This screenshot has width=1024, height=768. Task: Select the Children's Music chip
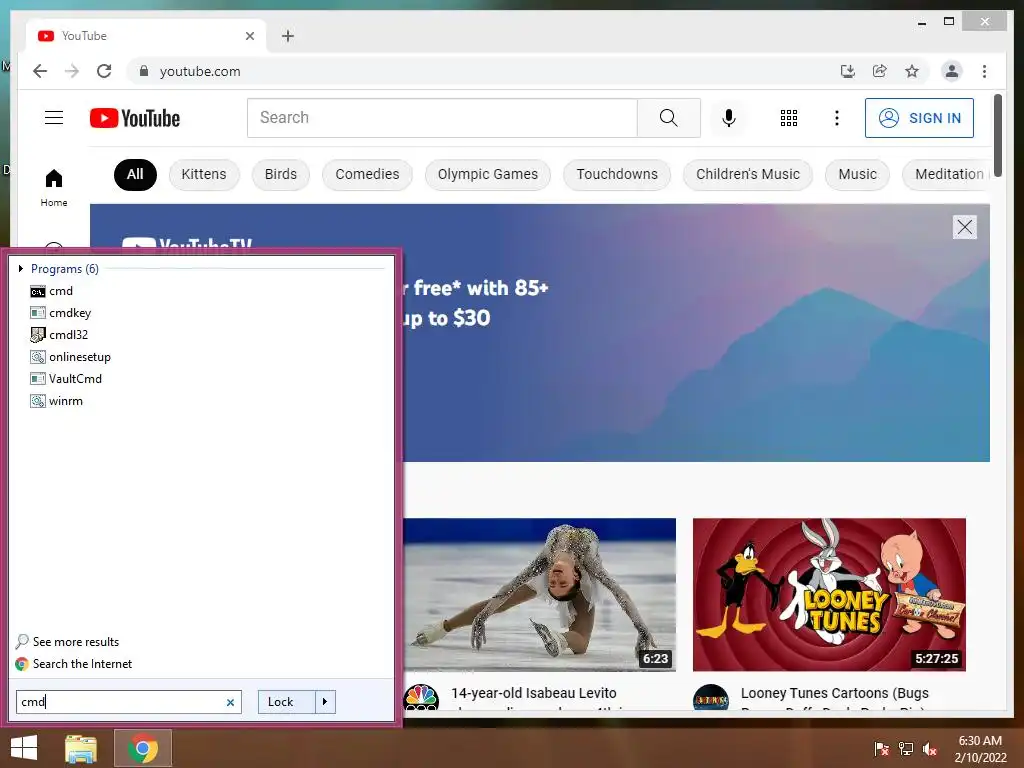click(748, 174)
